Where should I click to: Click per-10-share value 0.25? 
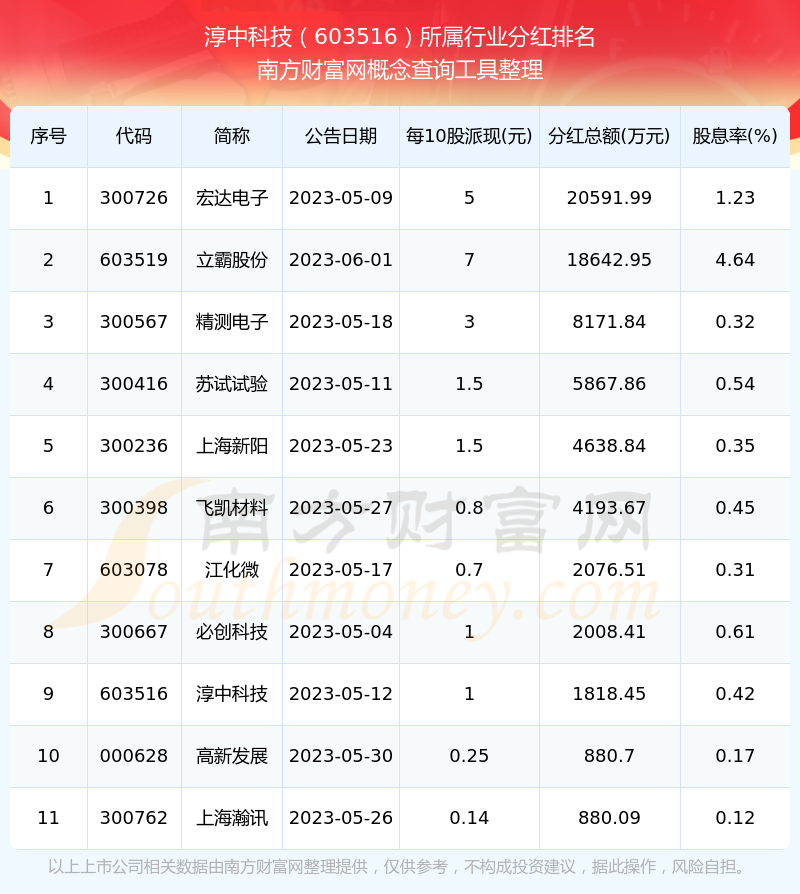coord(469,756)
